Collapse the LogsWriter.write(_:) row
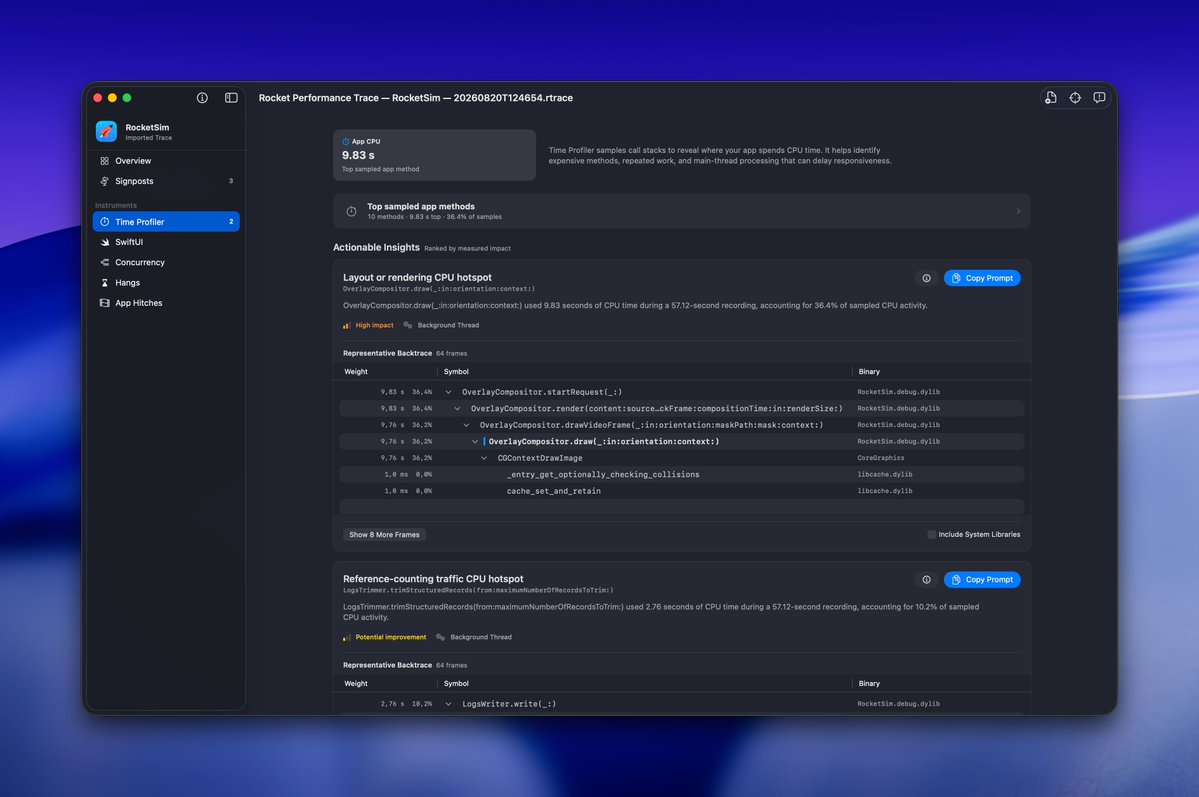This screenshot has height=797, width=1199. tap(448, 704)
